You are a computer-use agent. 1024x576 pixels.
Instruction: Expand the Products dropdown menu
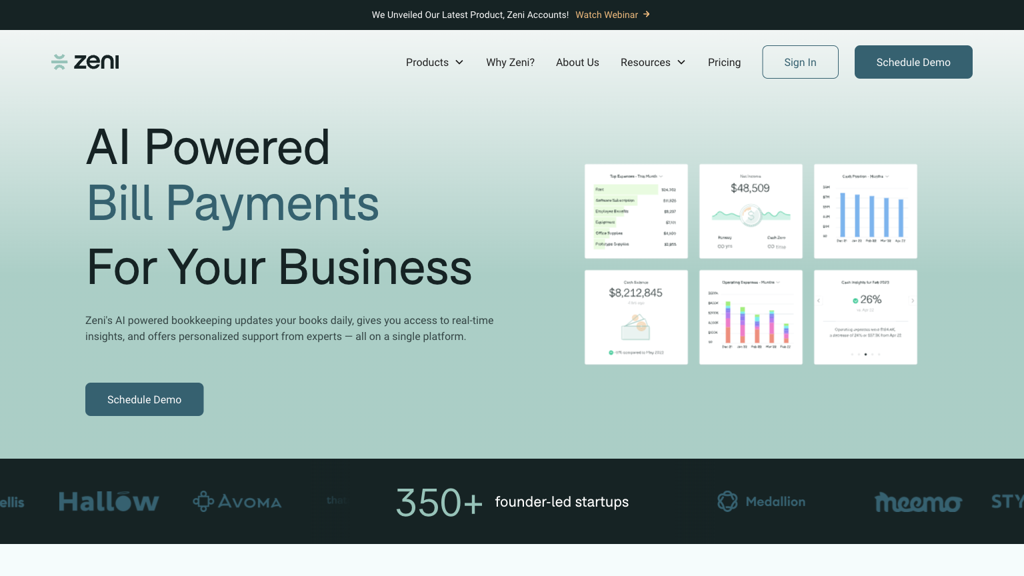434,62
